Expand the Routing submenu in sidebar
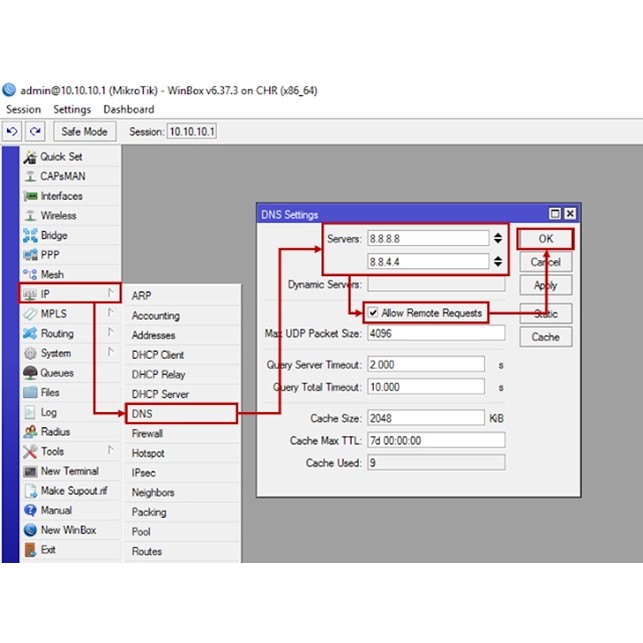 coord(57,334)
